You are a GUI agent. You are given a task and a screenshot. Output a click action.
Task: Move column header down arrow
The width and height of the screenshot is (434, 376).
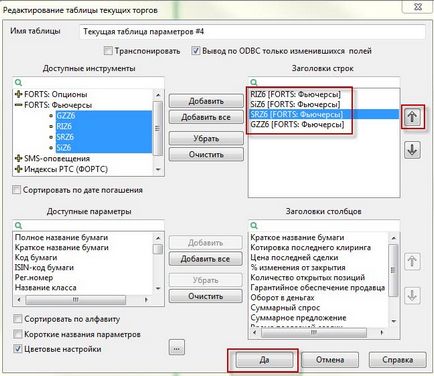412,295
